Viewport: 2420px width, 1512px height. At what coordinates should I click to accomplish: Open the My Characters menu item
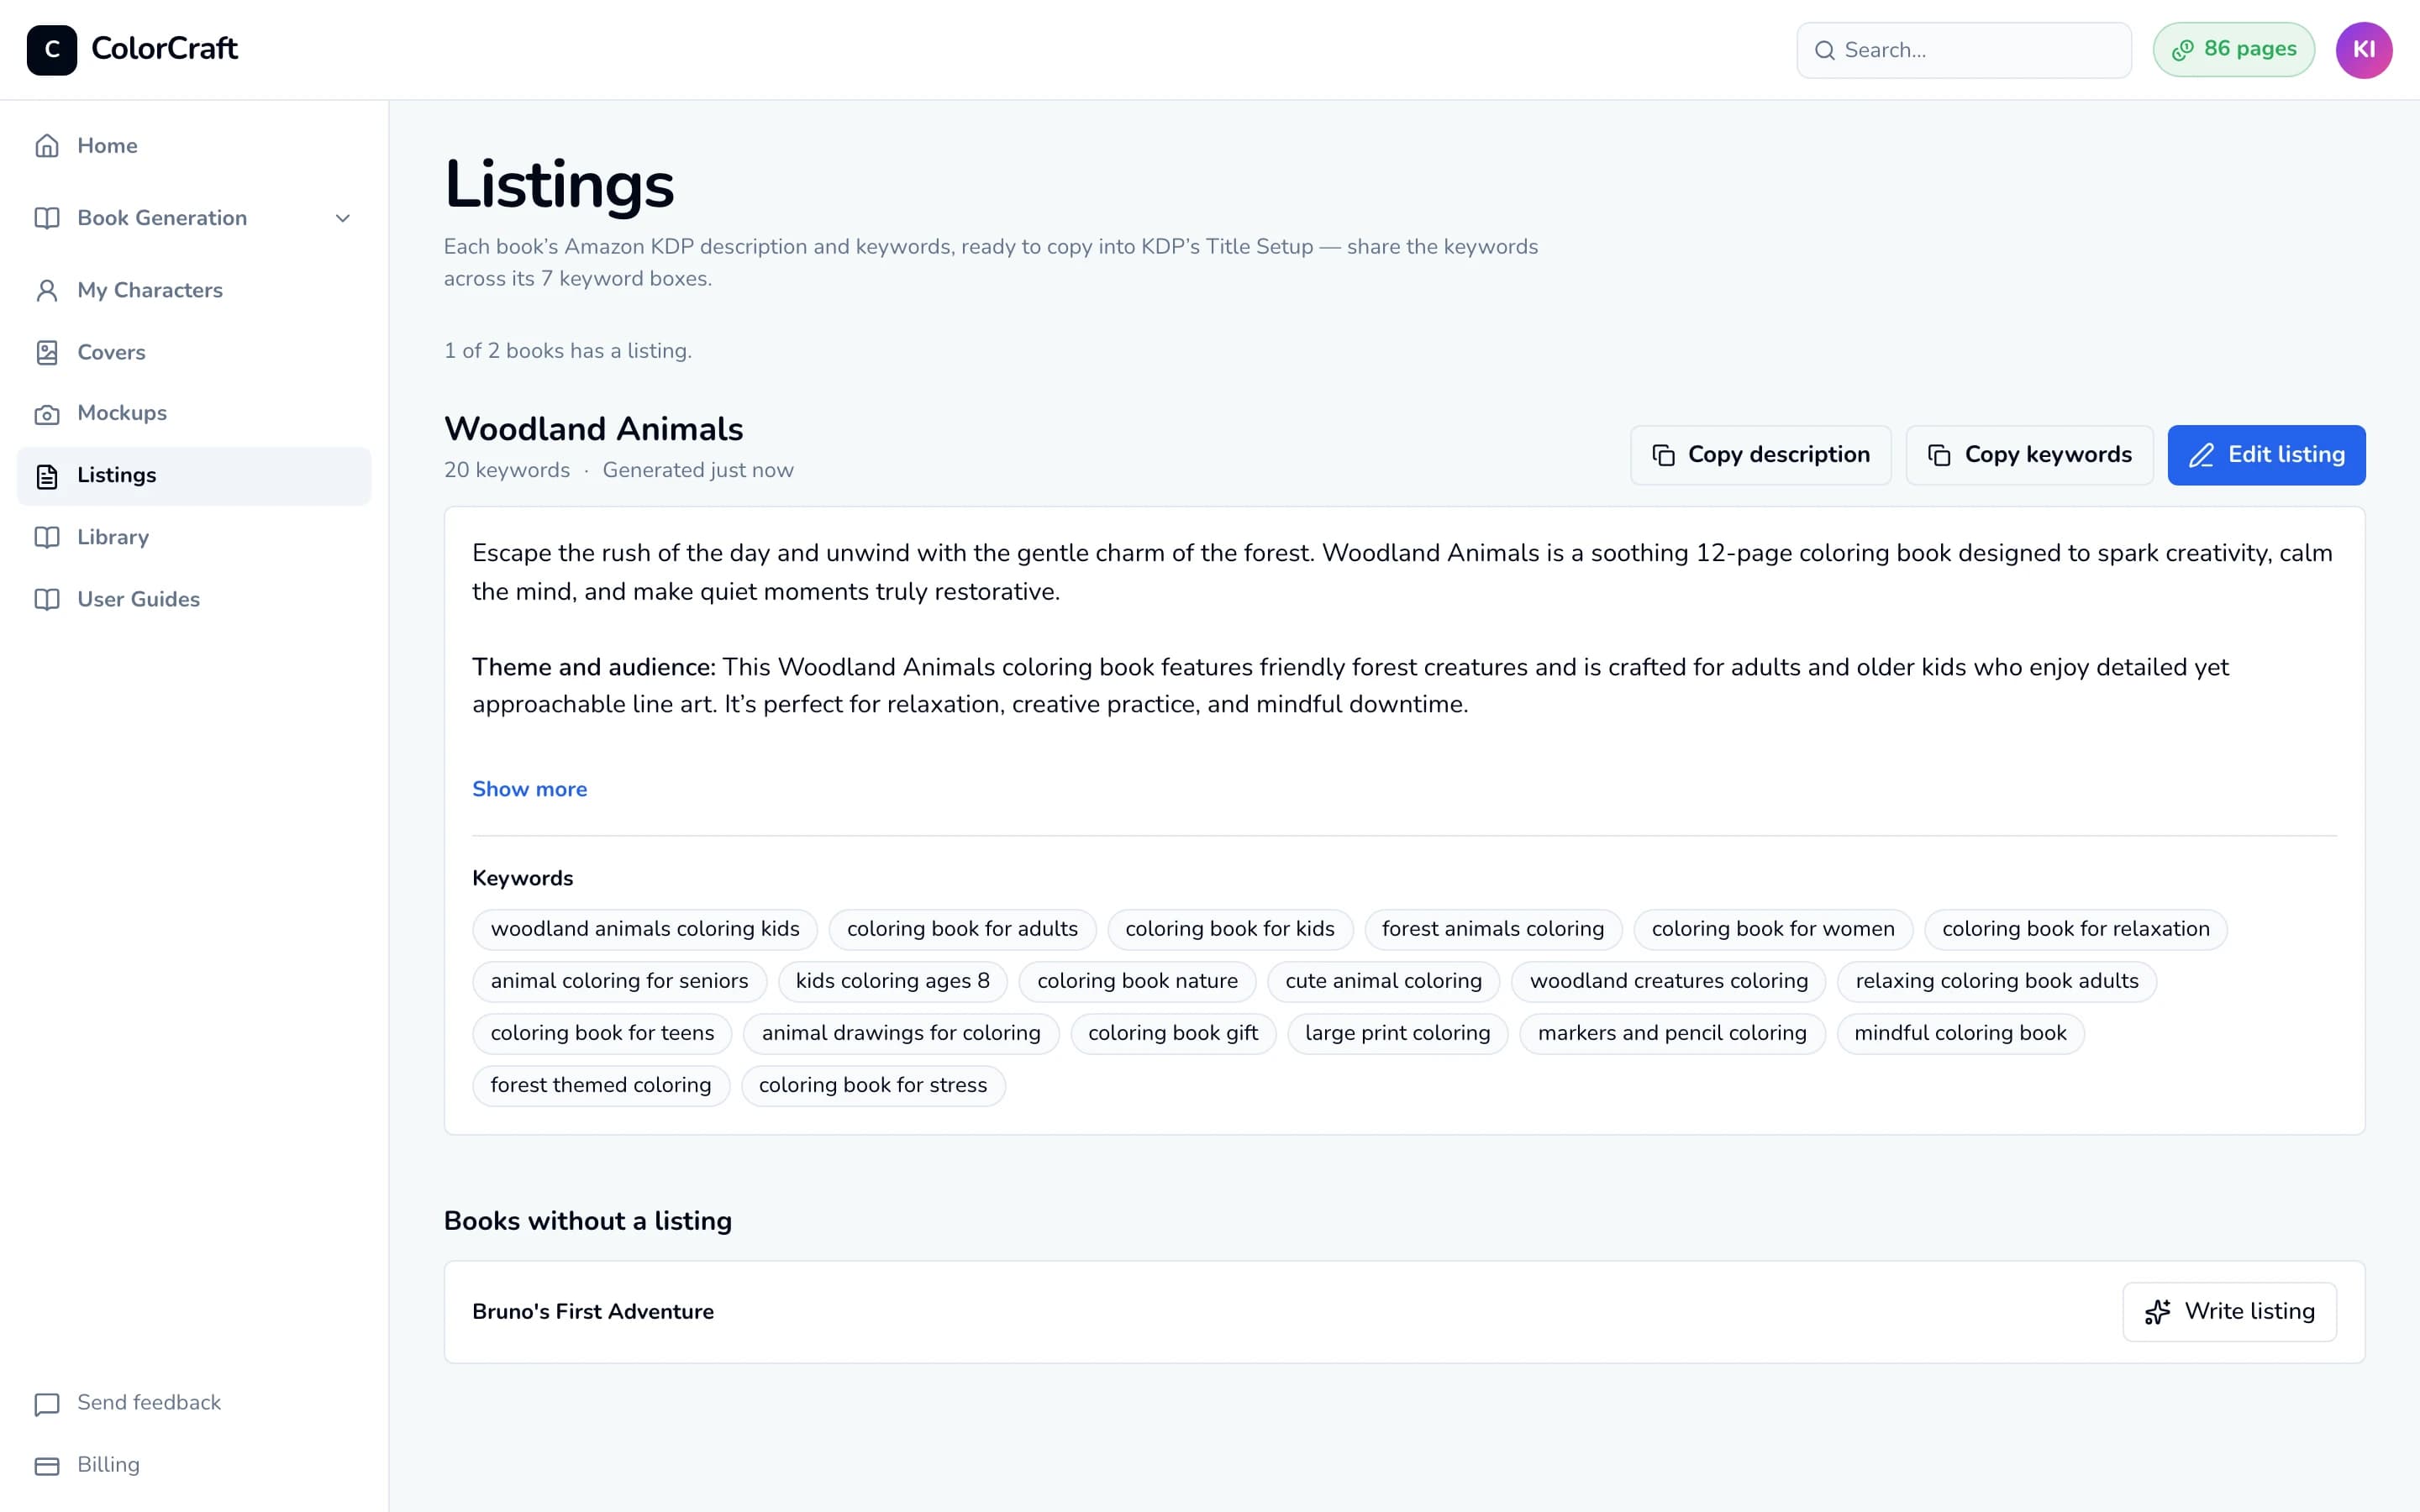click(x=194, y=290)
